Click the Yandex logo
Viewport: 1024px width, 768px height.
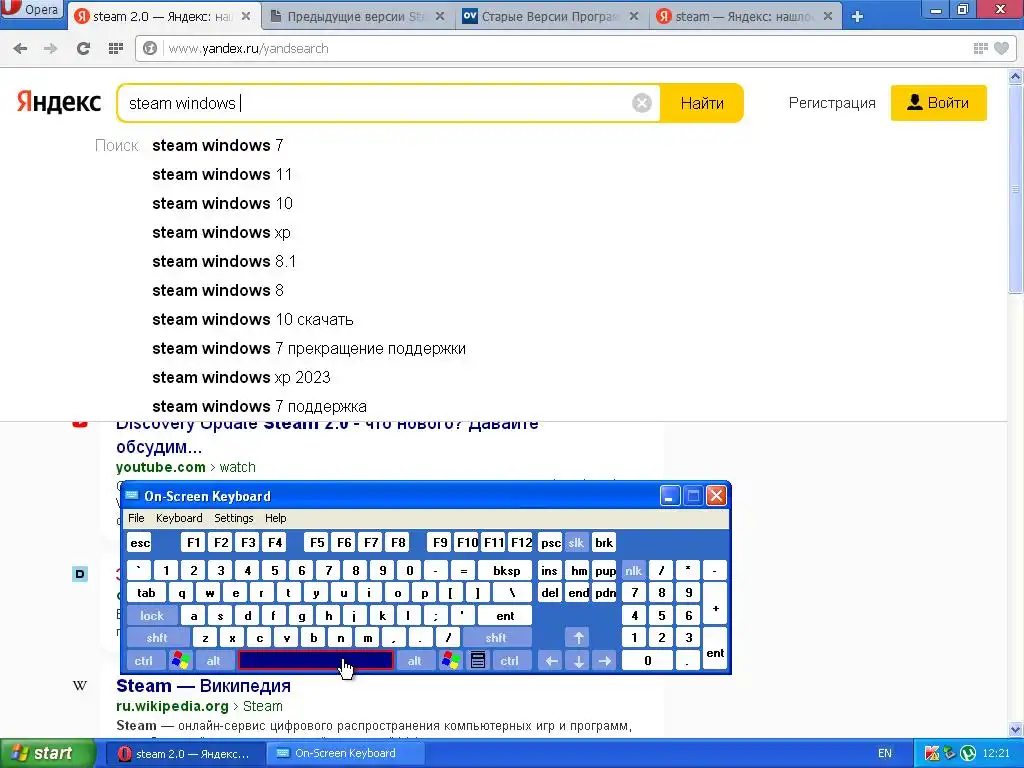coord(59,103)
